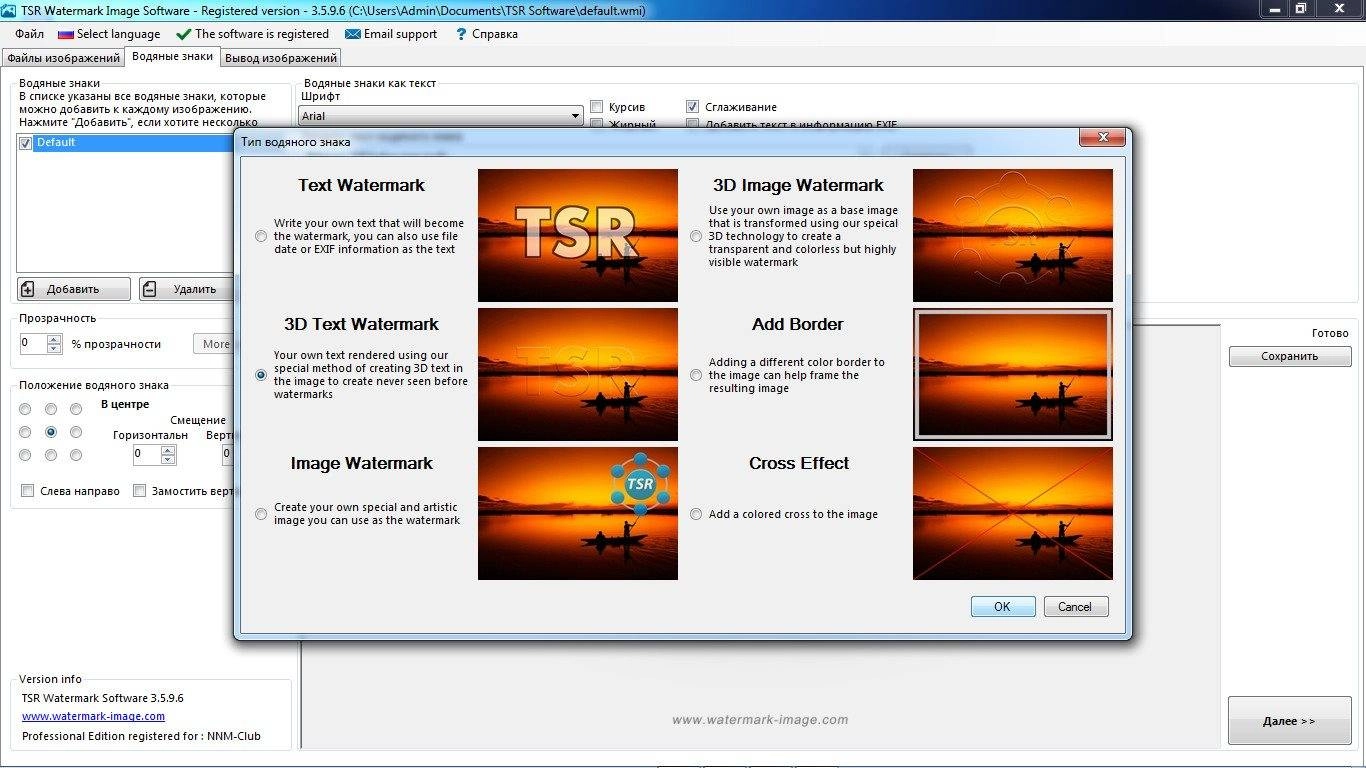Select the Cross Effect radio button

(x=696, y=514)
